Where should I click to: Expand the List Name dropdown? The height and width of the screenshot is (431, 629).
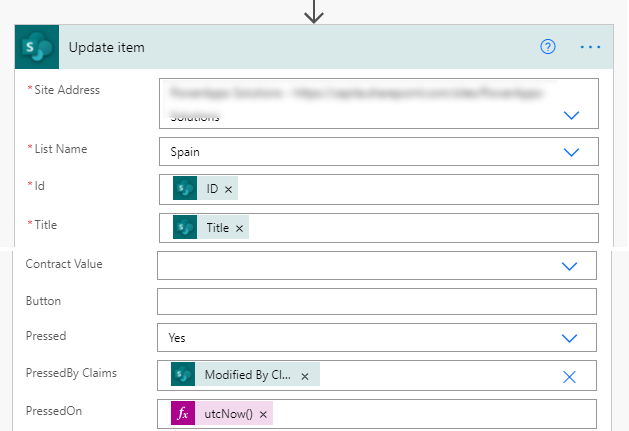(571, 152)
